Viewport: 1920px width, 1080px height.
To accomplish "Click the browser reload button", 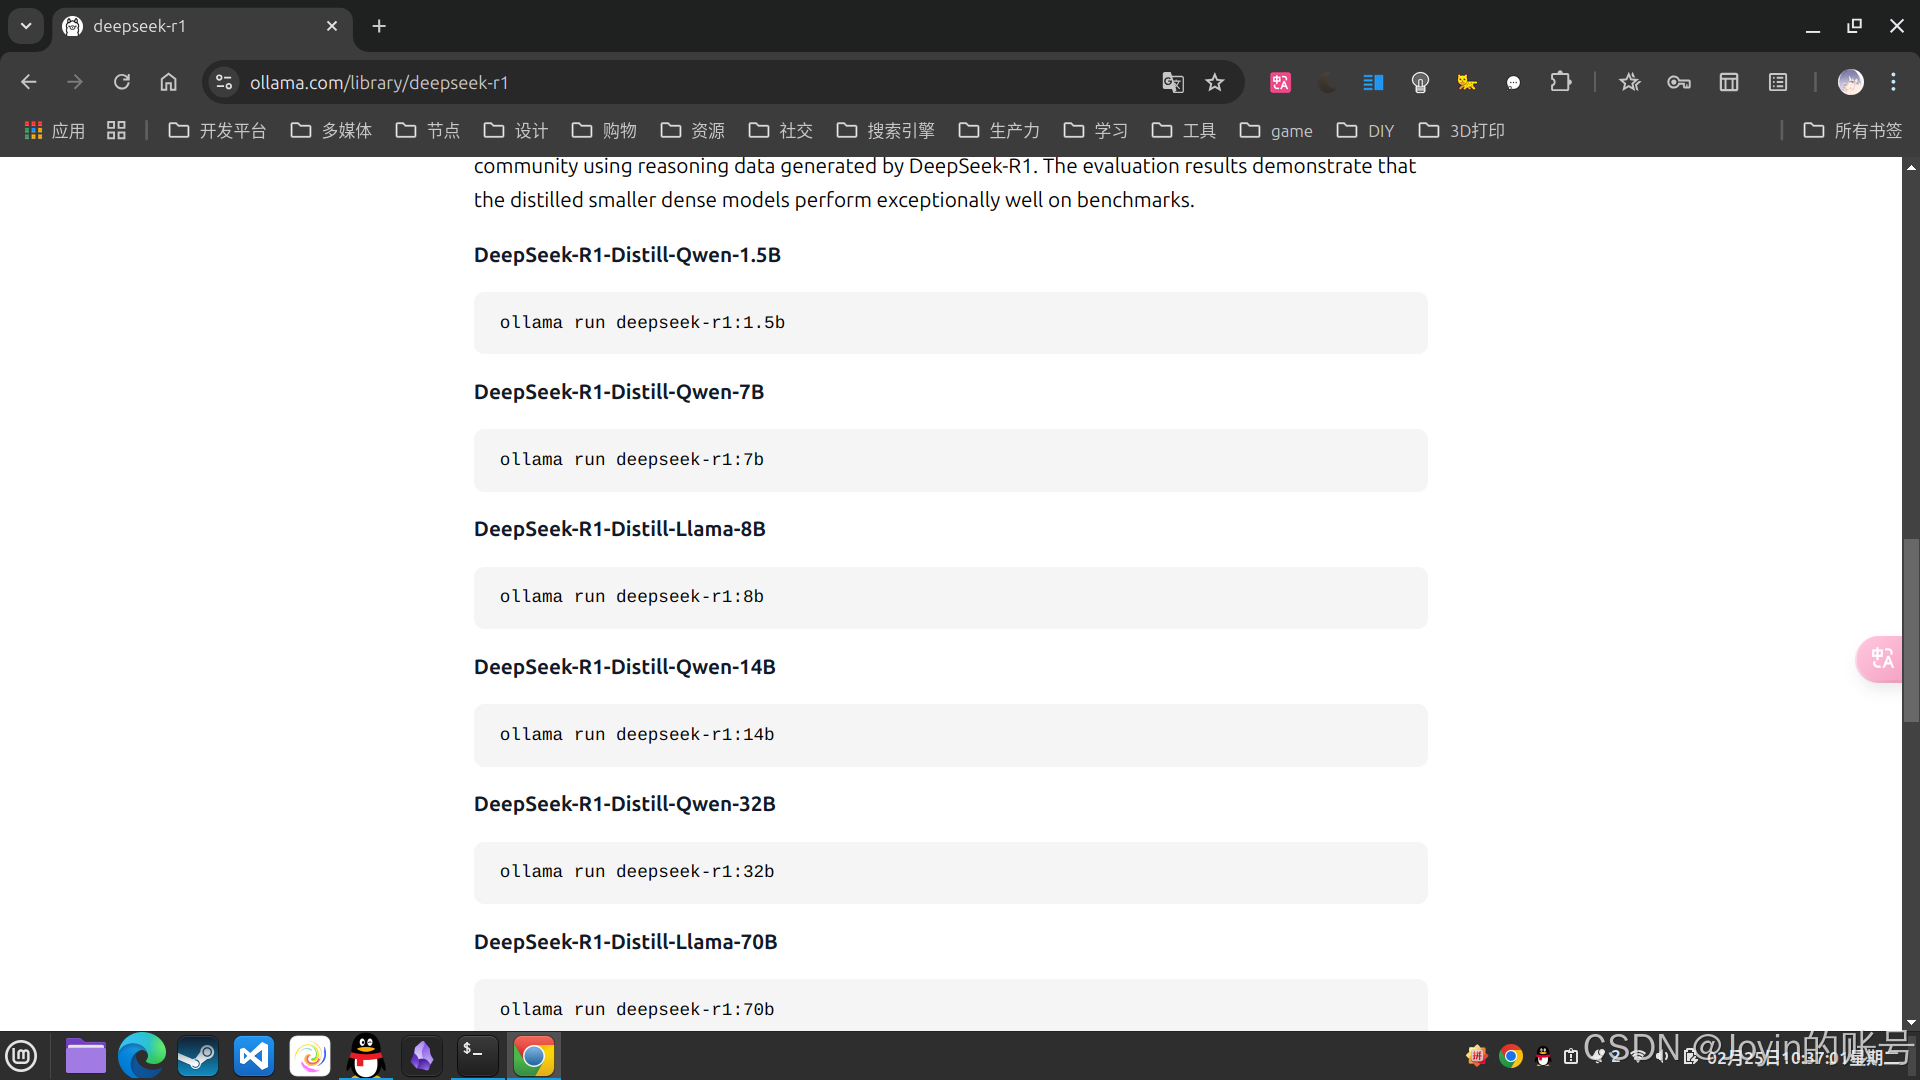I will (x=122, y=82).
